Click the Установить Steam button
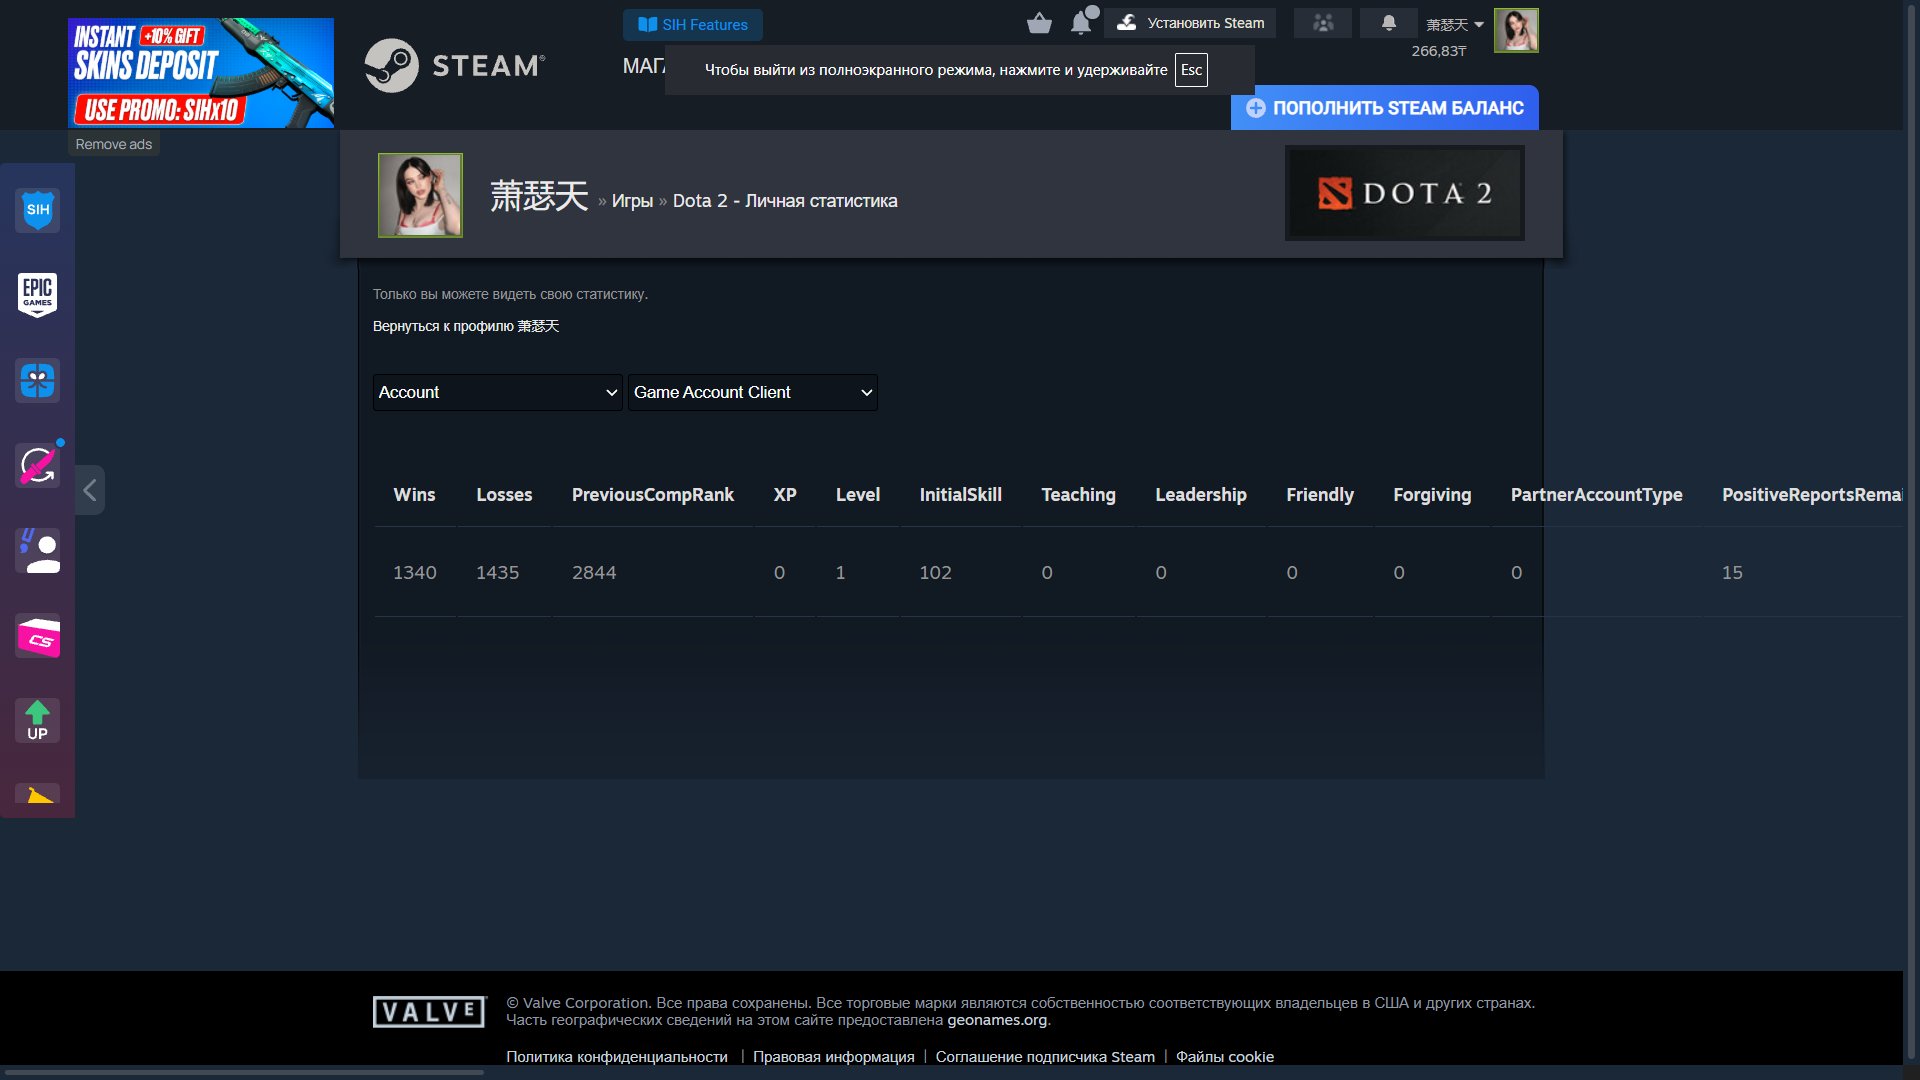The image size is (1920, 1080). (x=1190, y=23)
